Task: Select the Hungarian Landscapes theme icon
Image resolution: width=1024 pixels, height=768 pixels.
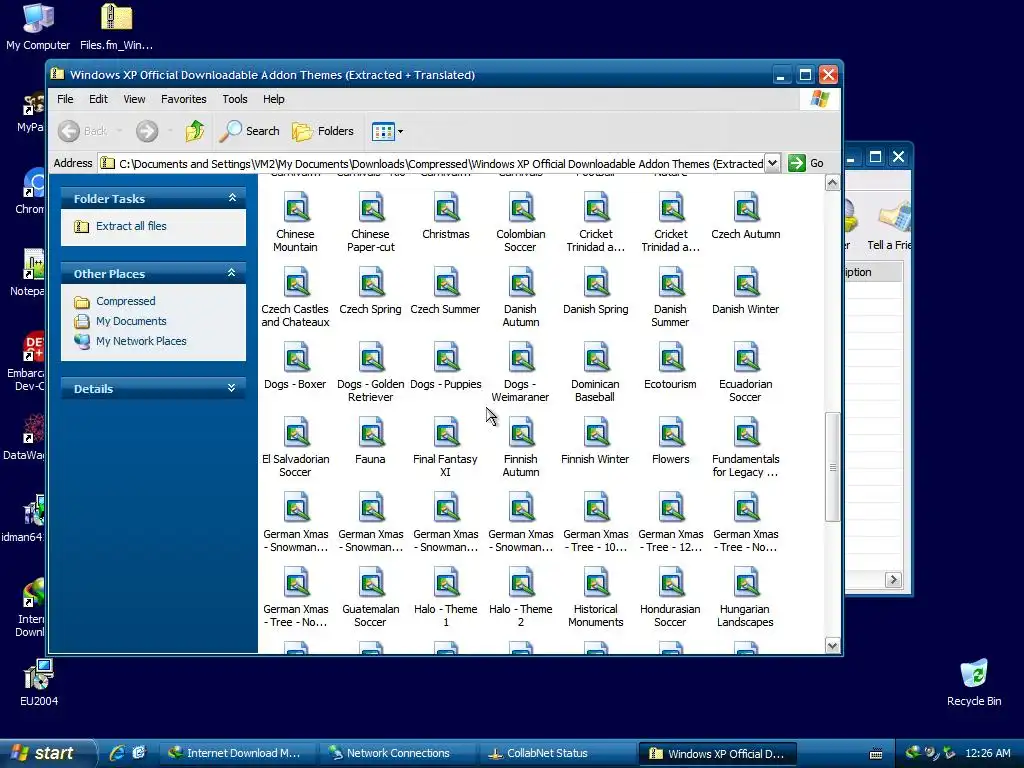Action: pyautogui.click(x=746, y=597)
